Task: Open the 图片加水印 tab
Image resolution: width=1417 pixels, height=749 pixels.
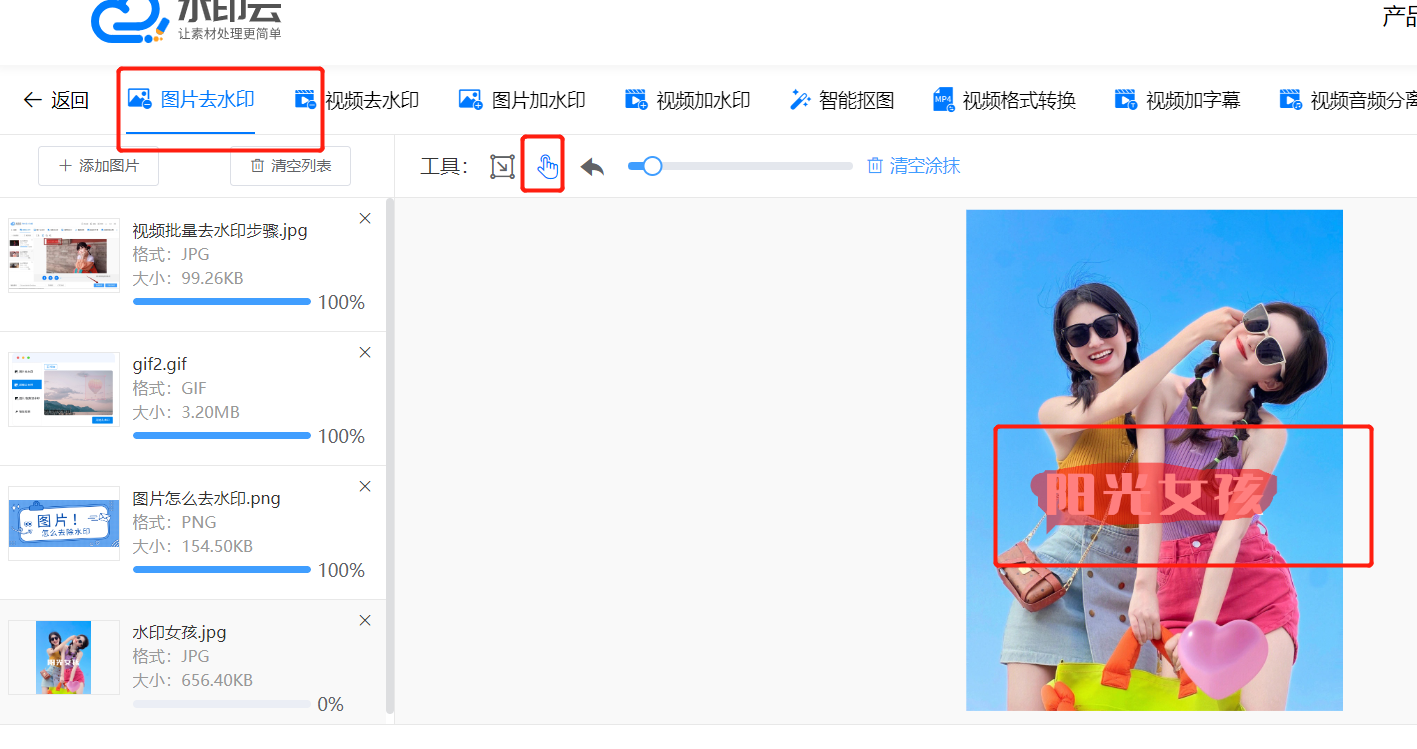Action: (x=522, y=100)
